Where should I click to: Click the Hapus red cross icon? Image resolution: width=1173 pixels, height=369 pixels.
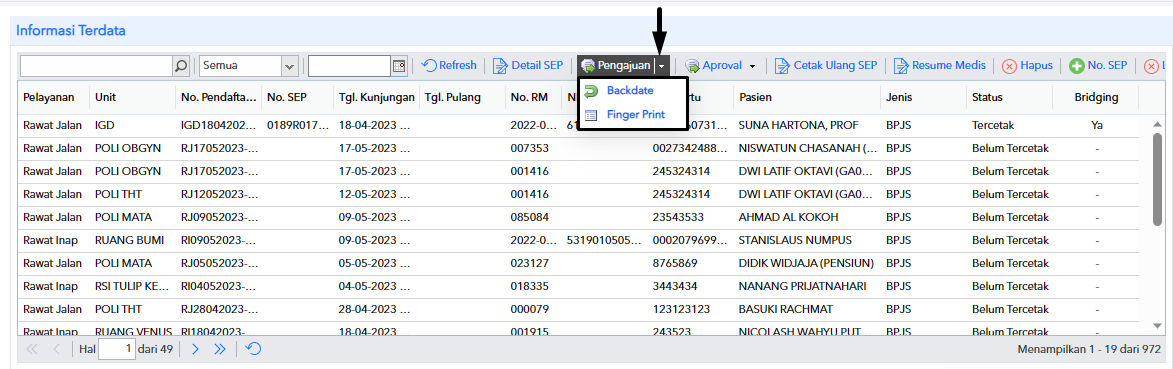tap(1009, 66)
